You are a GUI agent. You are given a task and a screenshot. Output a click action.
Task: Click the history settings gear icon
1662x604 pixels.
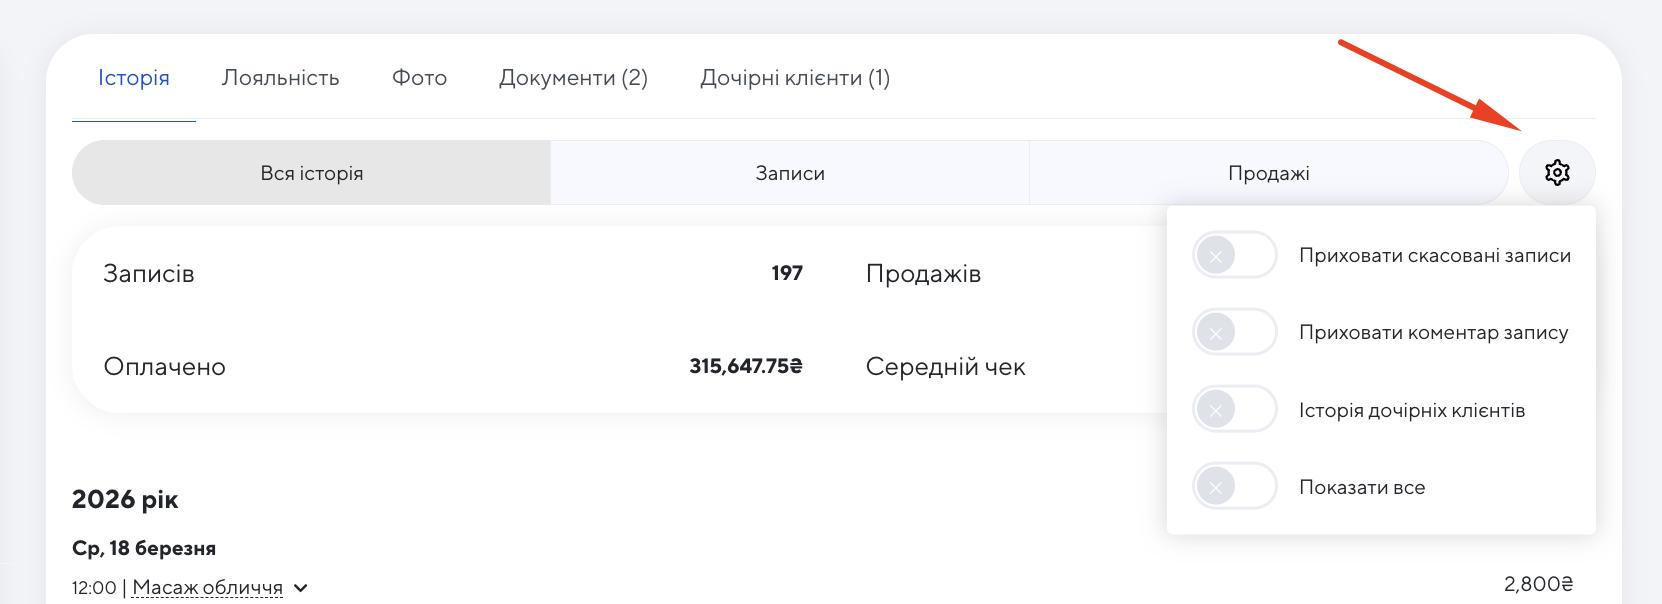click(x=1557, y=173)
